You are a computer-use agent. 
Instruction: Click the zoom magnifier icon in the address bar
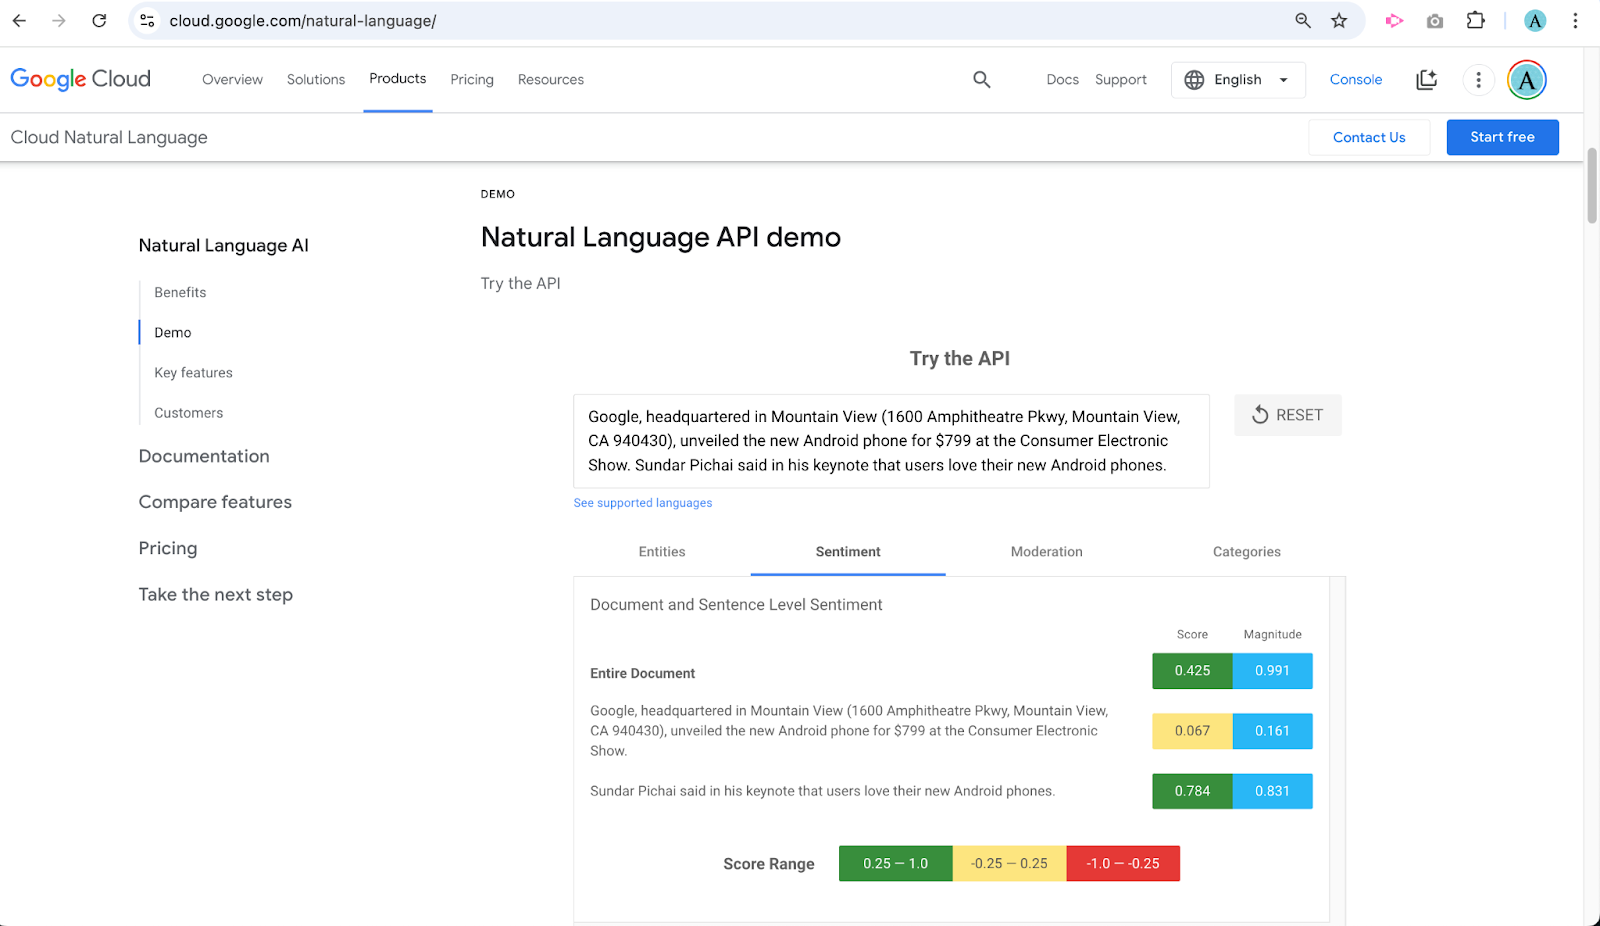coord(1303,20)
